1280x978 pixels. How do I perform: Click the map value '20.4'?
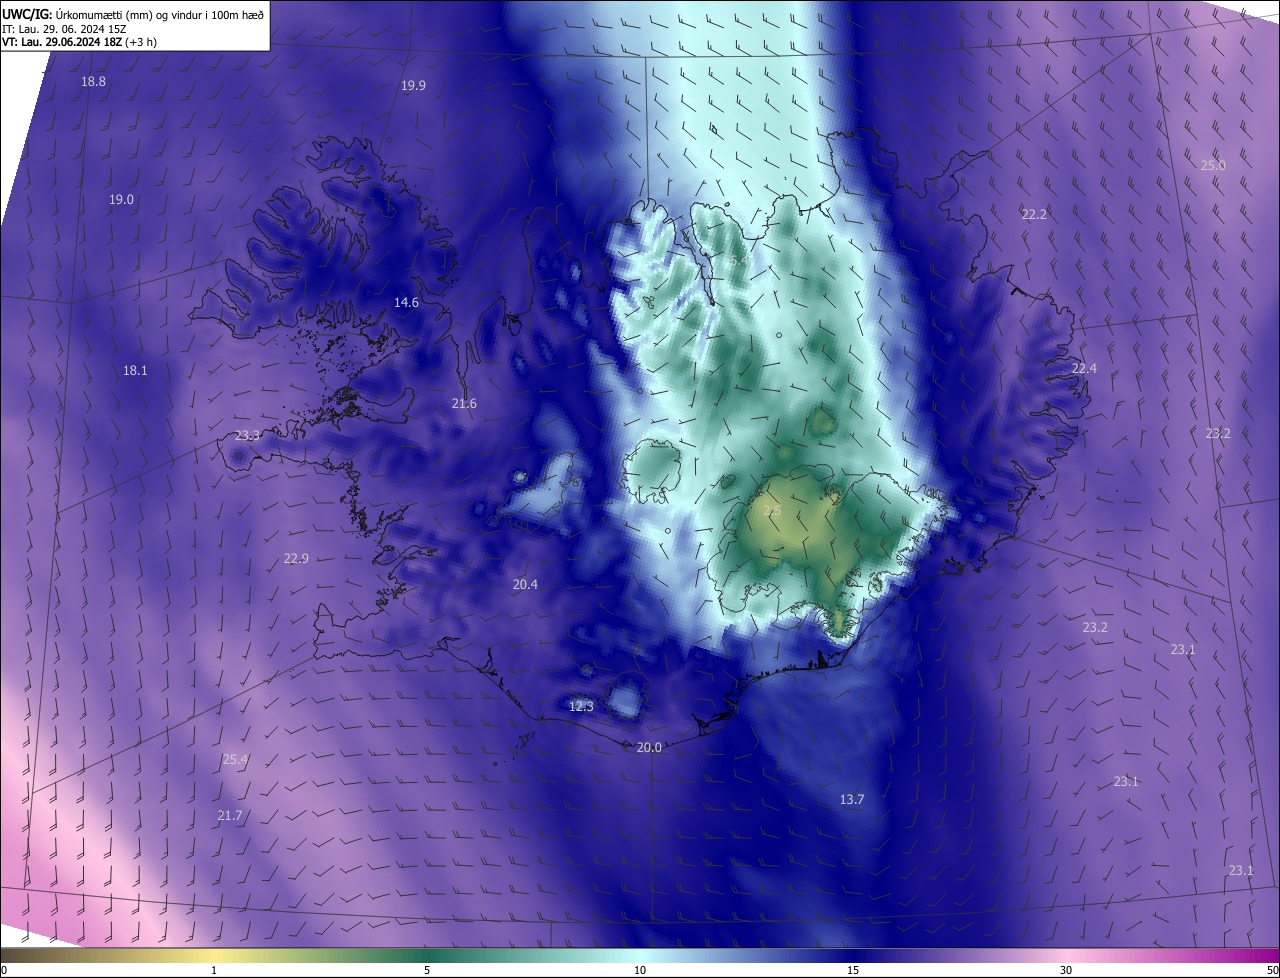click(525, 585)
